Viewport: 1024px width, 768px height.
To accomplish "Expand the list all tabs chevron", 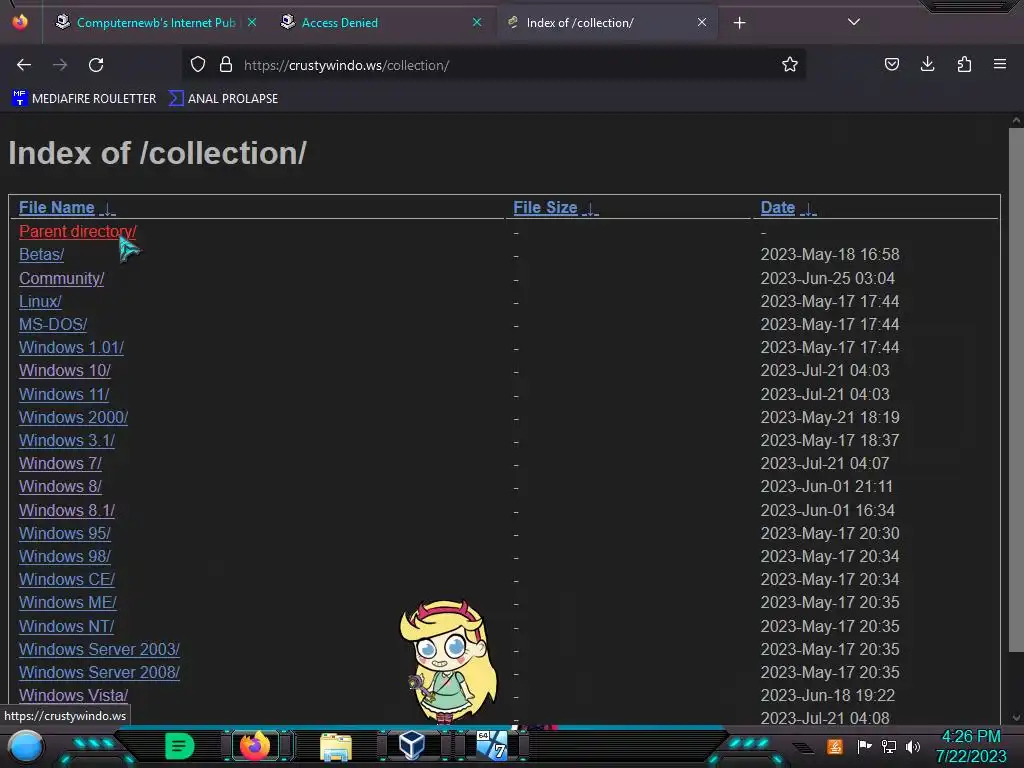I will pyautogui.click(x=854, y=22).
